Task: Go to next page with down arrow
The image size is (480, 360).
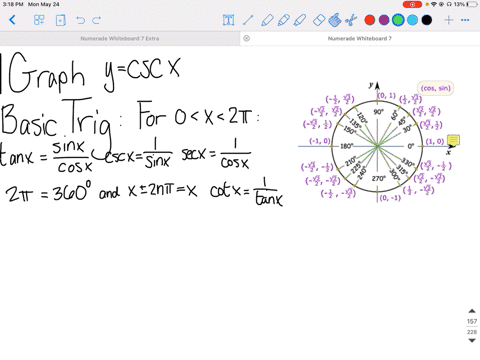Action: click(x=472, y=340)
